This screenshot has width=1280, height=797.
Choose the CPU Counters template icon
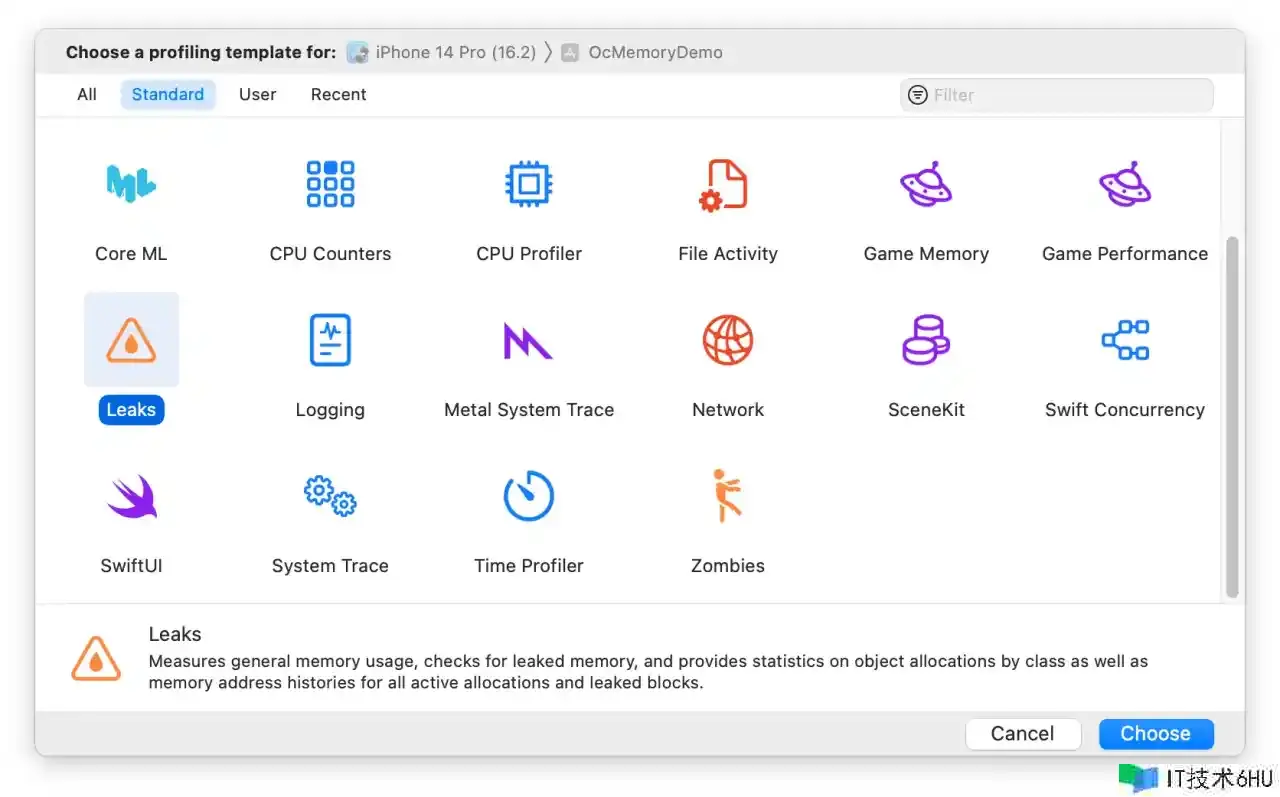pos(330,184)
